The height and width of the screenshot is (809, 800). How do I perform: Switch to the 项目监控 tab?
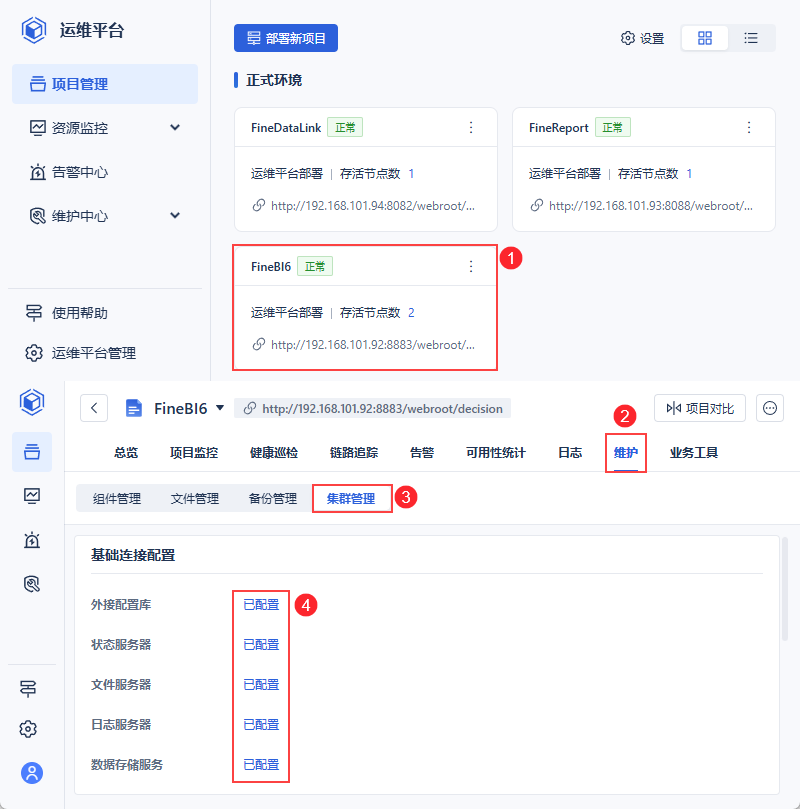pos(194,452)
